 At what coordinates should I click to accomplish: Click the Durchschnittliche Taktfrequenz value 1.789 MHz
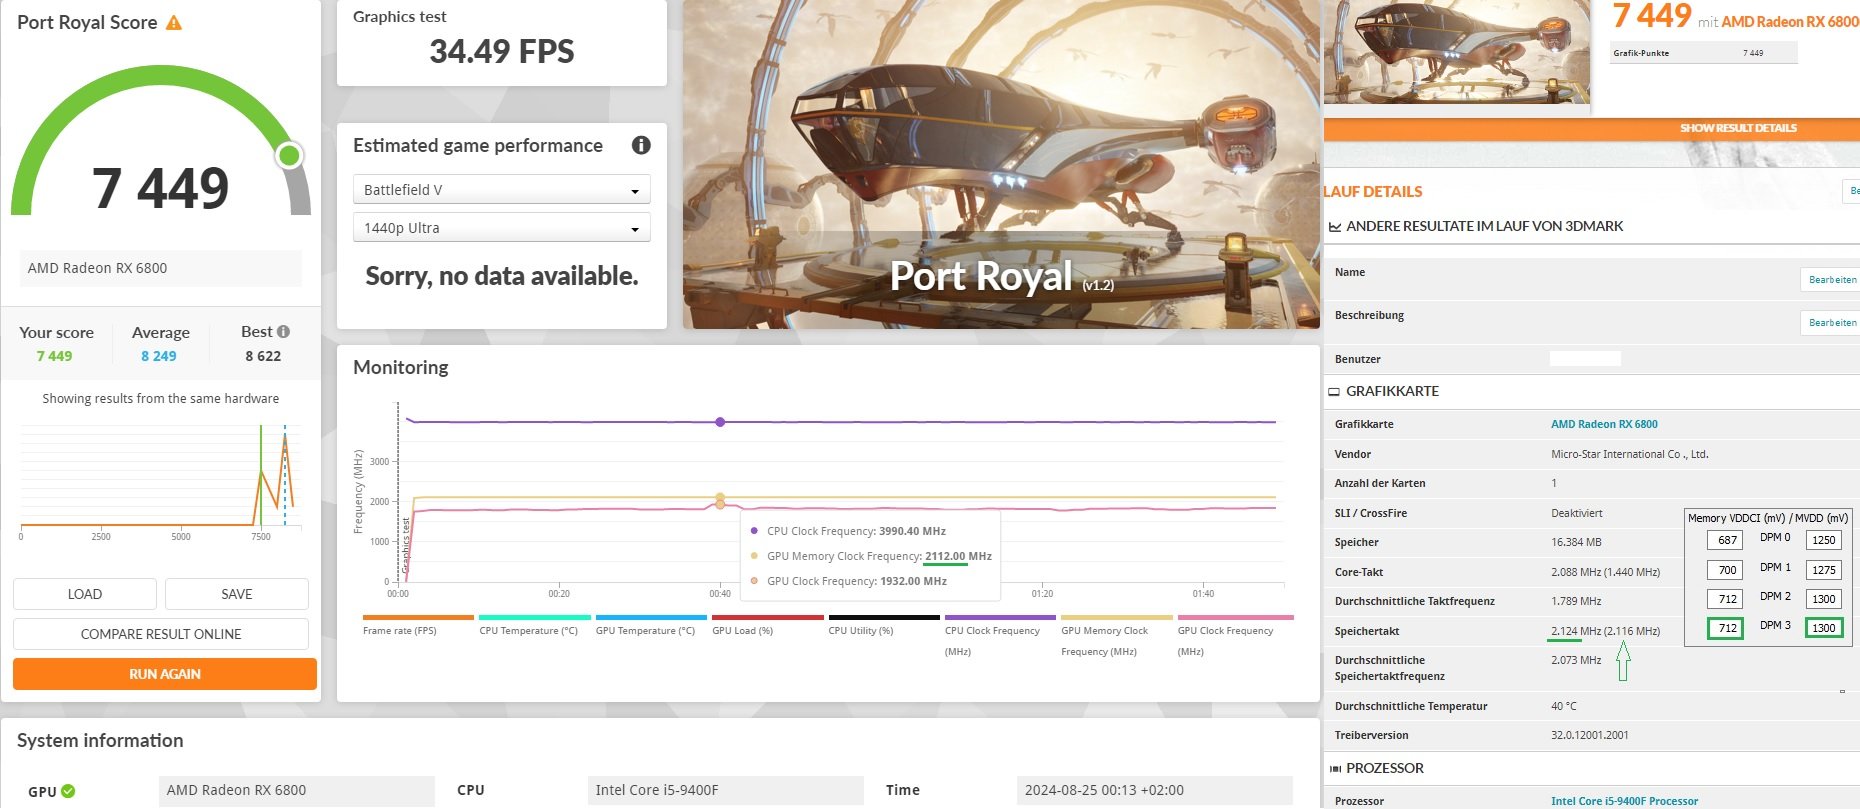pyautogui.click(x=1576, y=601)
